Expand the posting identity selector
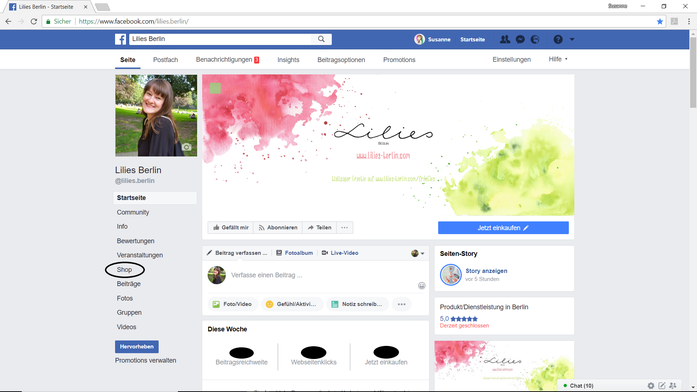The width and height of the screenshot is (697, 392). click(417, 253)
